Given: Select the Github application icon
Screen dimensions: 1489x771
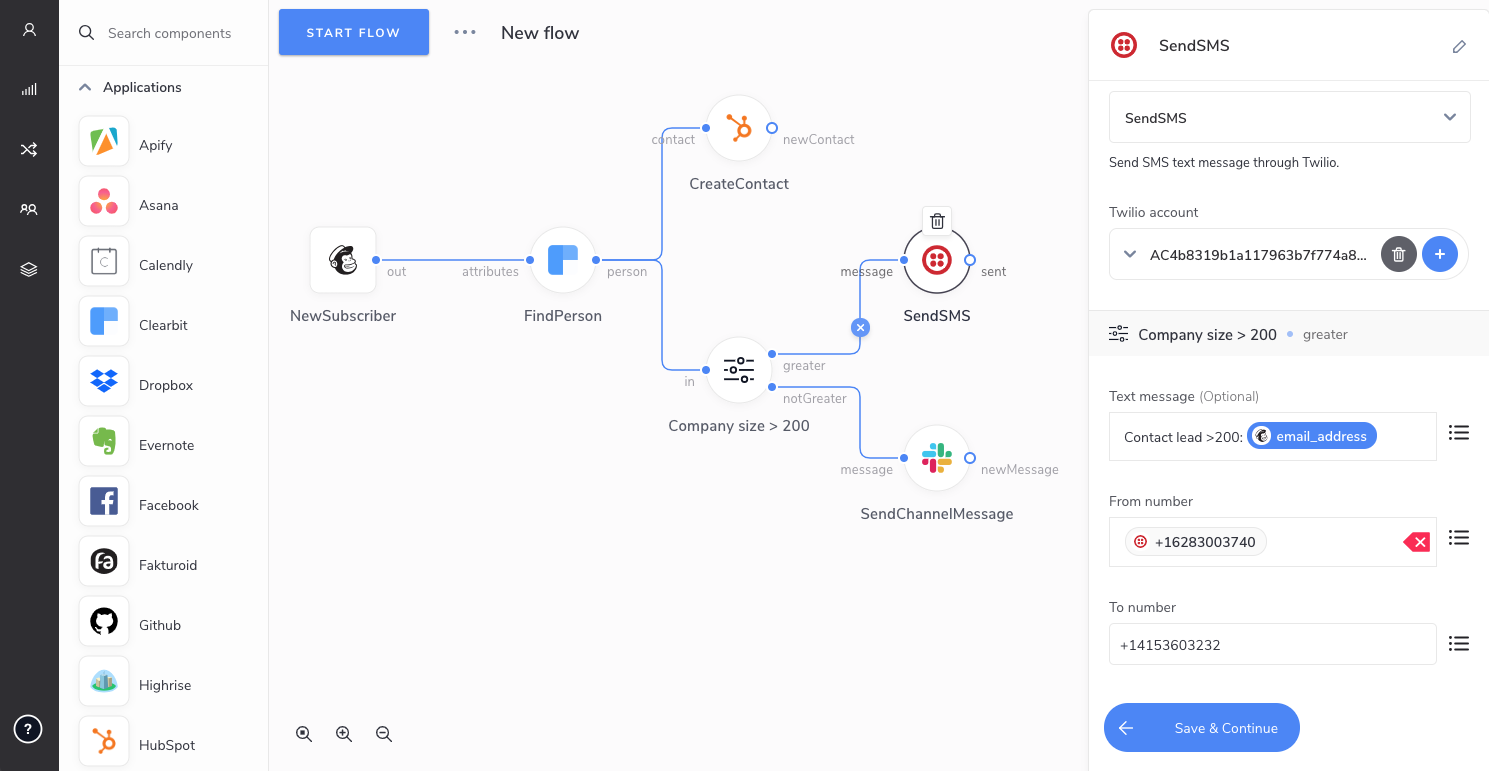Looking at the screenshot, I should 104,622.
